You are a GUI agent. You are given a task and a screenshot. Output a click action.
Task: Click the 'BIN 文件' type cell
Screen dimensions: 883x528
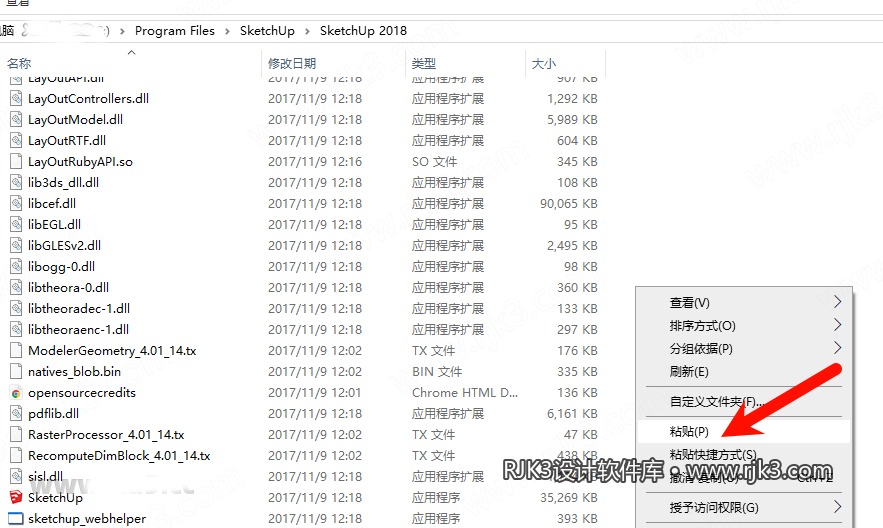[436, 372]
